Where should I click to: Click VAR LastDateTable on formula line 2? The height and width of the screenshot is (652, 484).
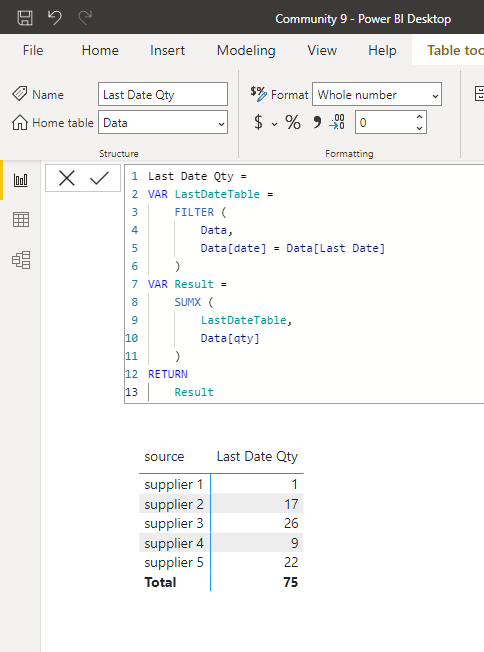coord(204,194)
